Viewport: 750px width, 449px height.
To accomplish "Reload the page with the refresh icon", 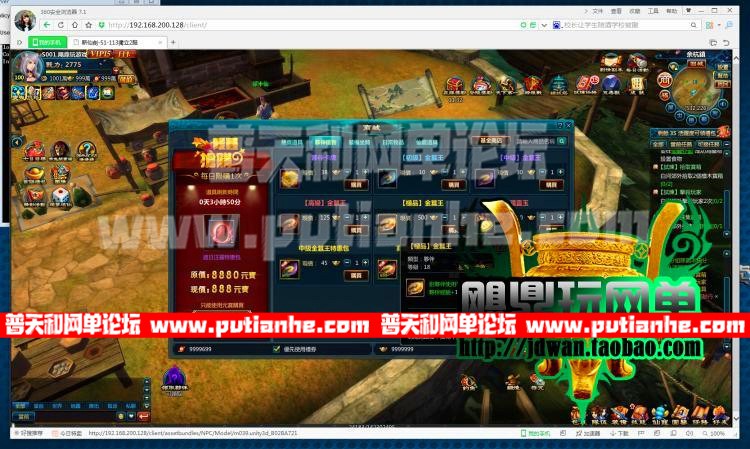I will pyautogui.click(x=61, y=25).
